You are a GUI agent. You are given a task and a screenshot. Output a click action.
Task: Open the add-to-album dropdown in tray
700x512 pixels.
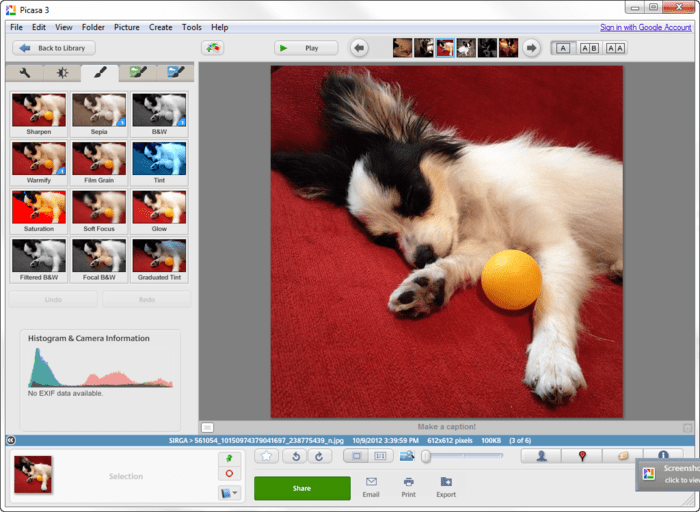(229, 492)
